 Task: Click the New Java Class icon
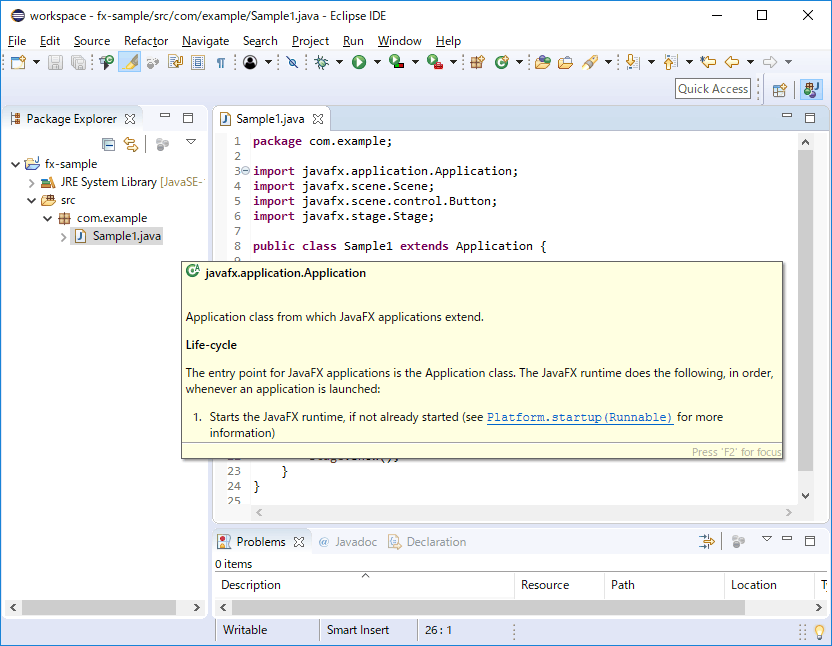tap(501, 62)
